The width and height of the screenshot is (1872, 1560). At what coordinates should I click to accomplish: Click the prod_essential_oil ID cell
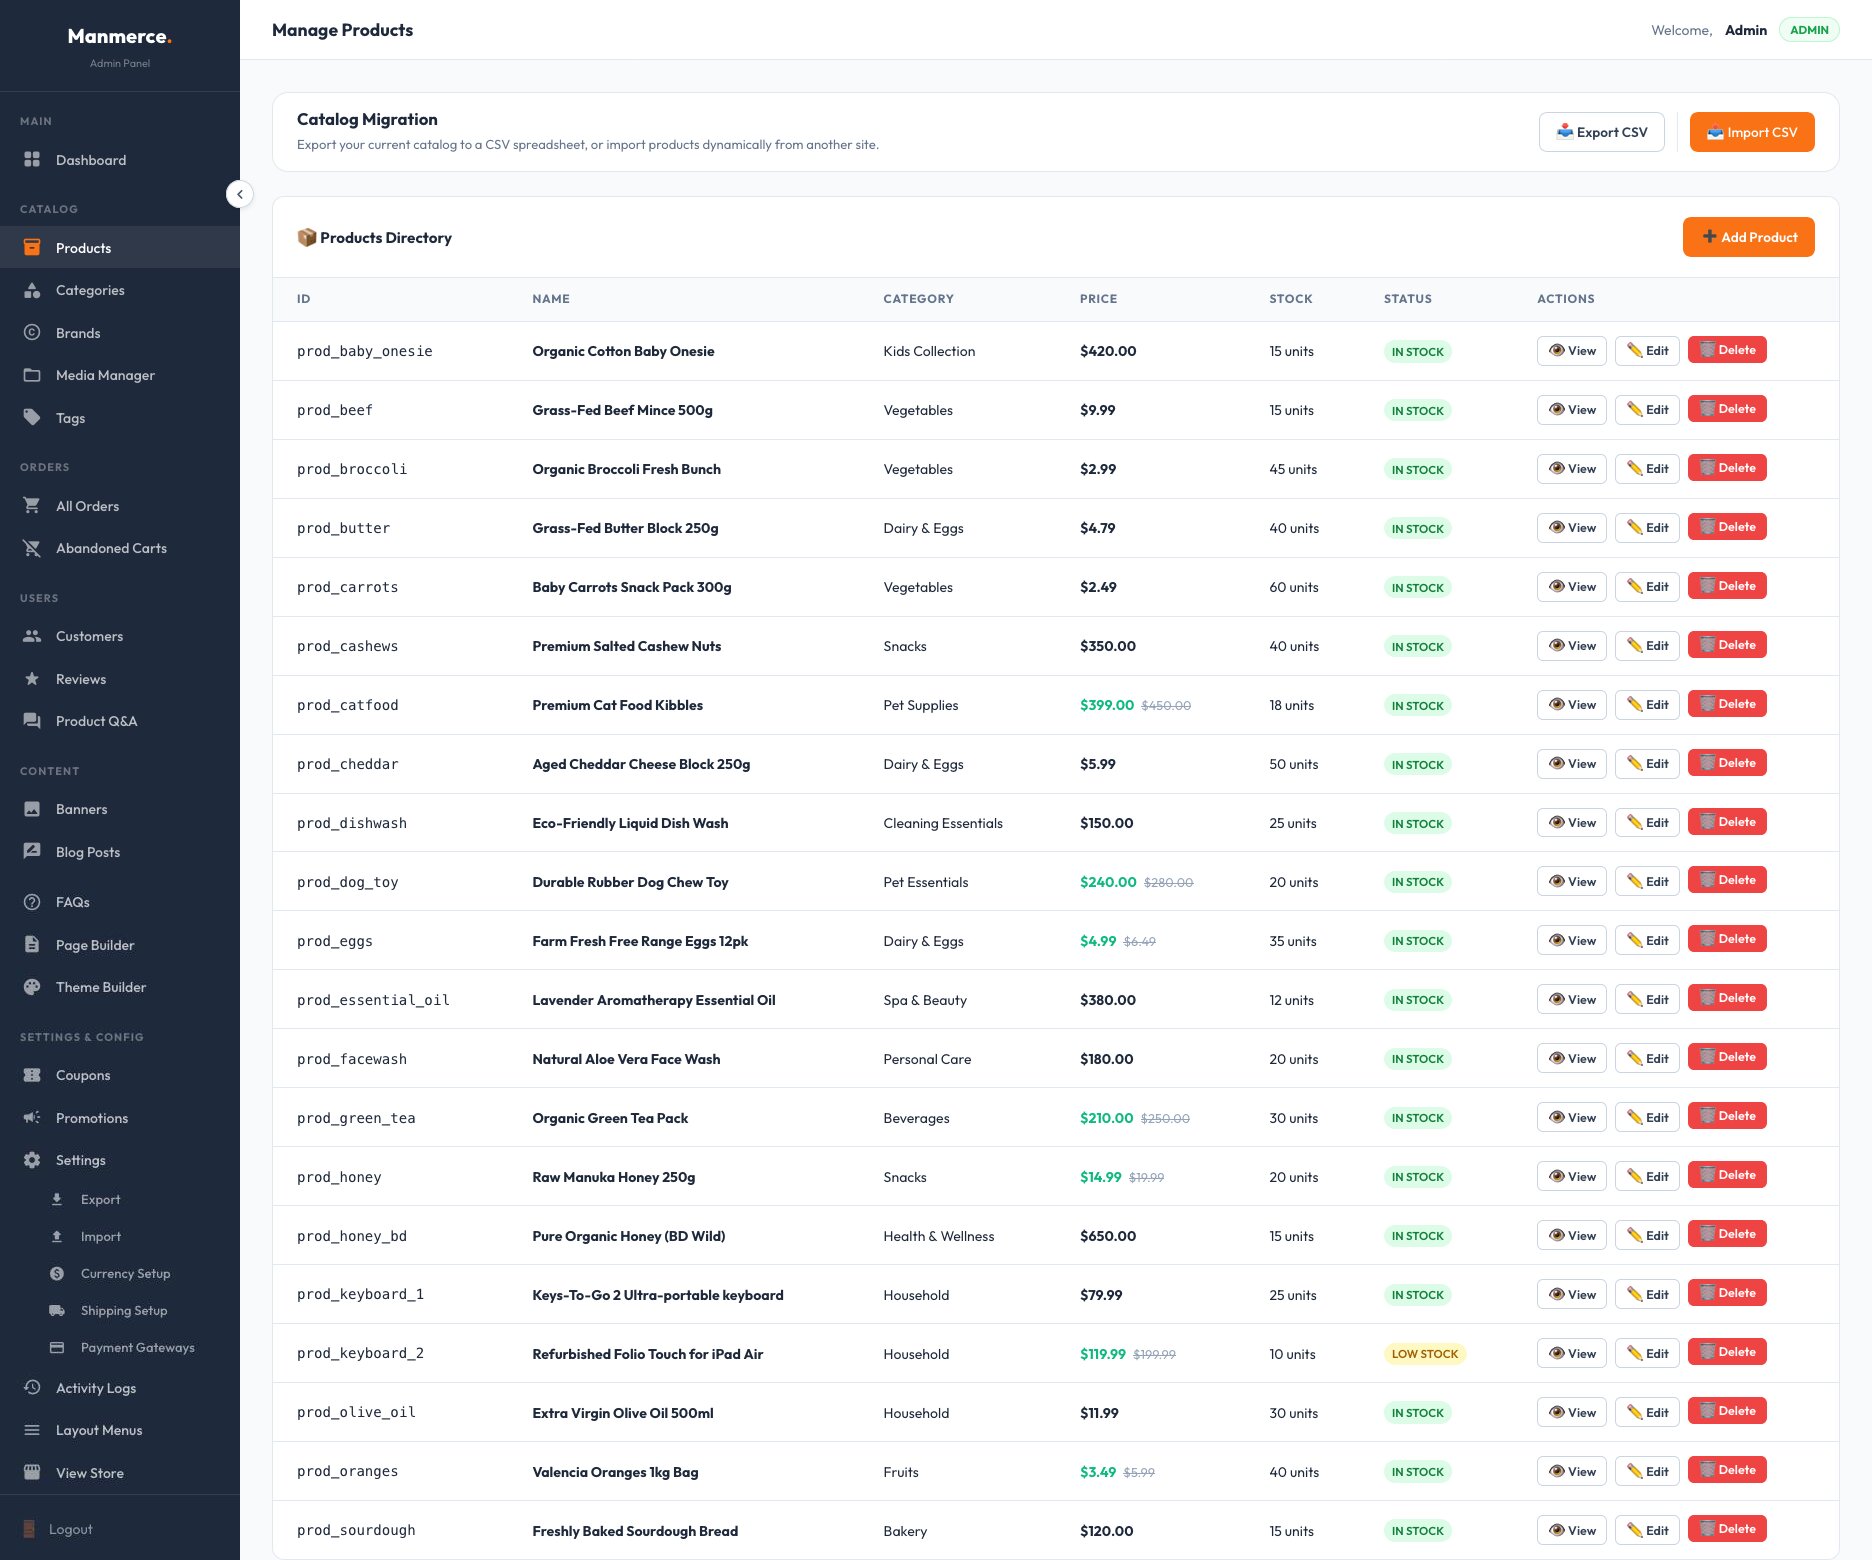(373, 1000)
